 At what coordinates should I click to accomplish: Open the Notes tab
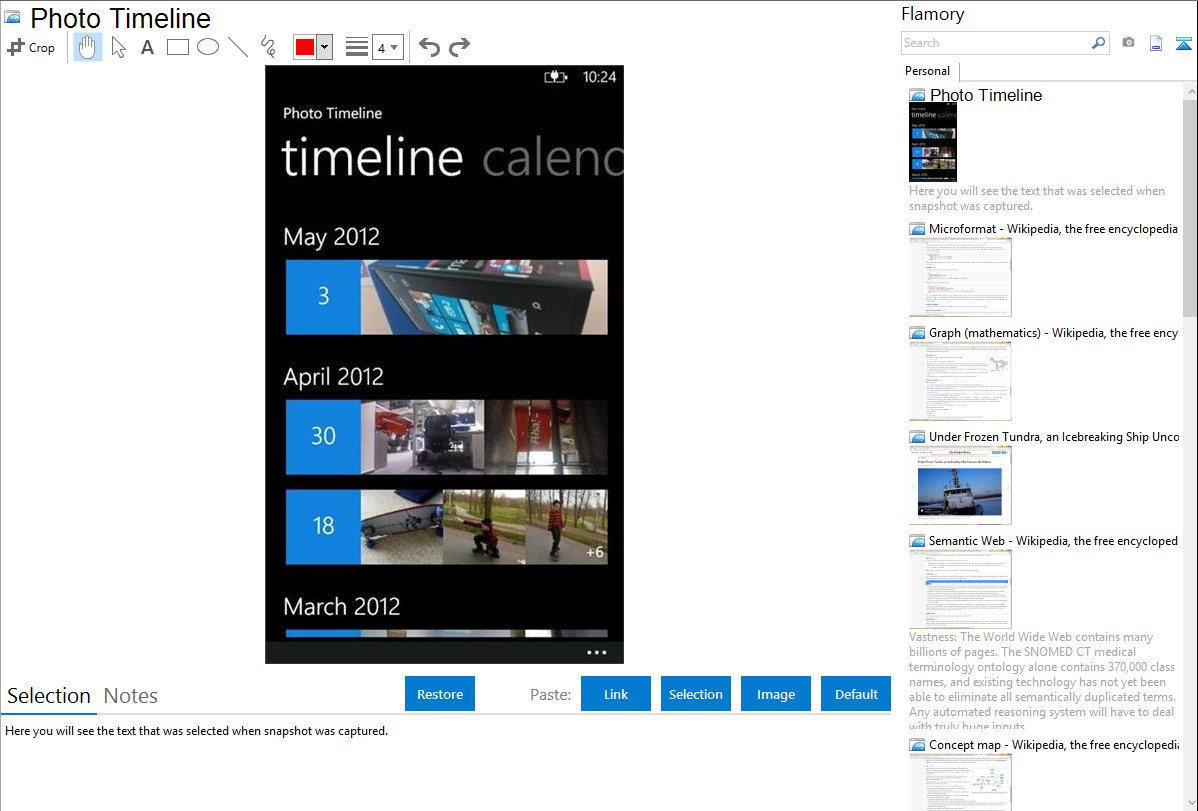(x=131, y=696)
